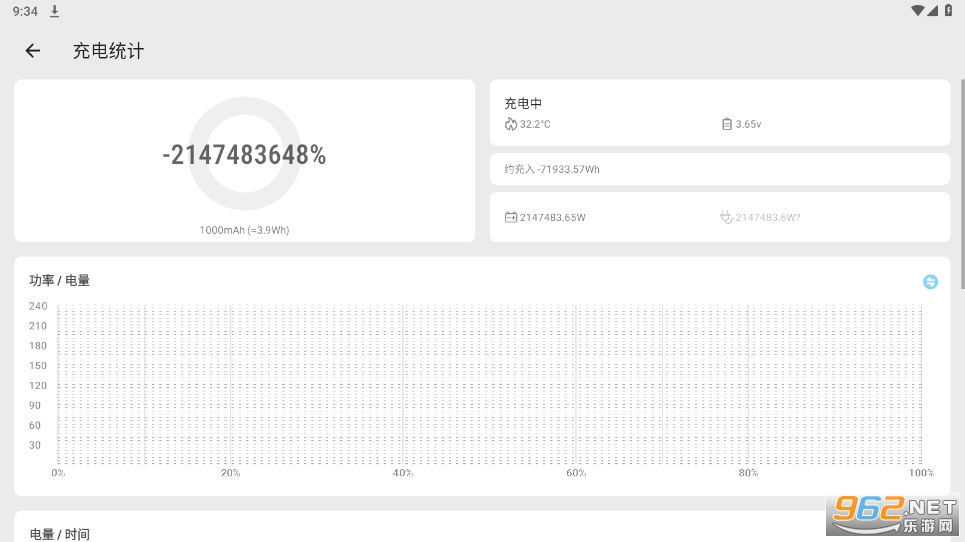The image size is (965, 542).
Task: Toggle the blue chart switch button
Action: (930, 282)
